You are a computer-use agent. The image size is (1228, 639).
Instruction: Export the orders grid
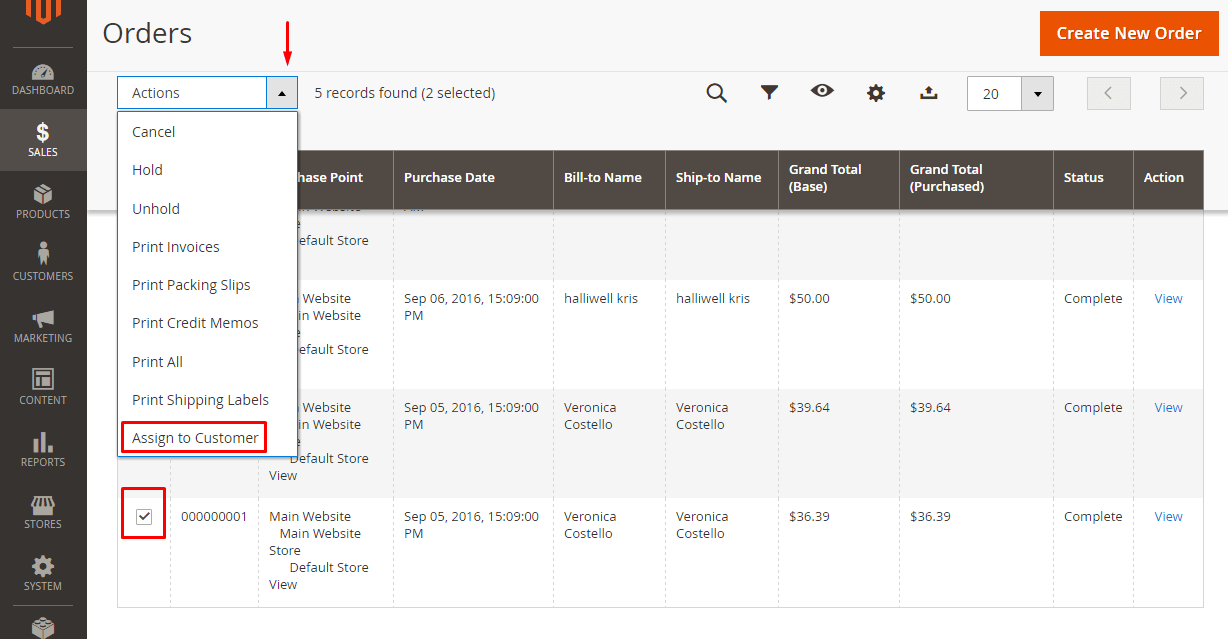[929, 93]
